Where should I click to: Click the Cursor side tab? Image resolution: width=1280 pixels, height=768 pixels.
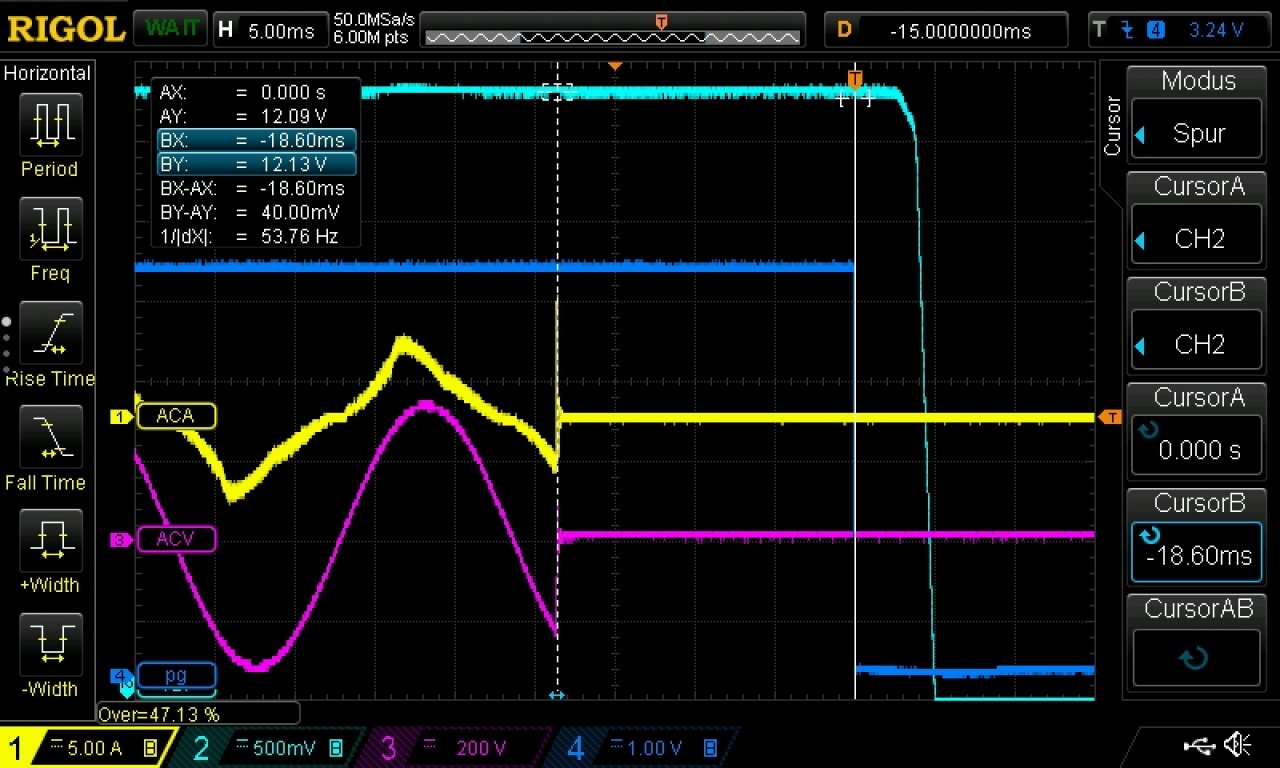[x=1112, y=126]
